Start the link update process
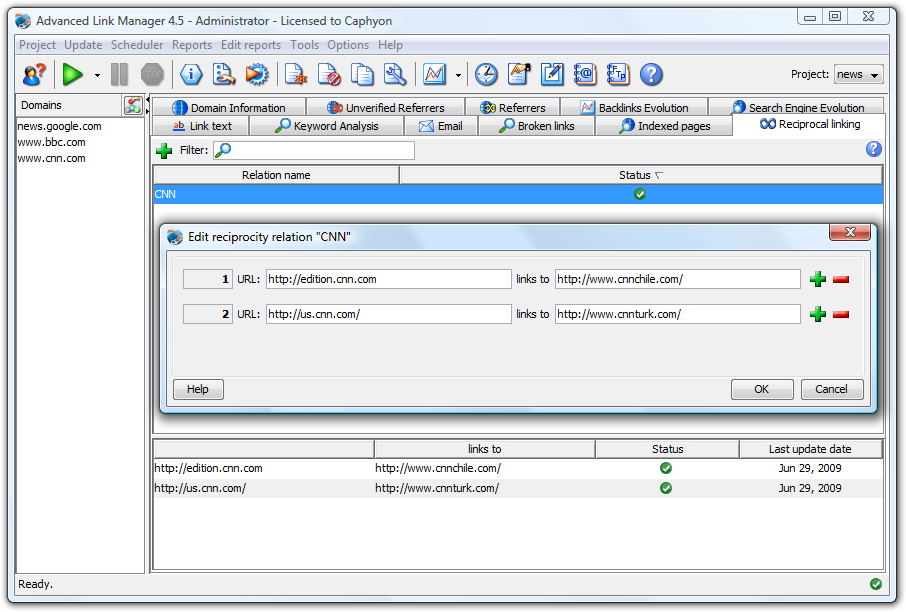Viewport: 906px width, 612px height. click(72, 74)
